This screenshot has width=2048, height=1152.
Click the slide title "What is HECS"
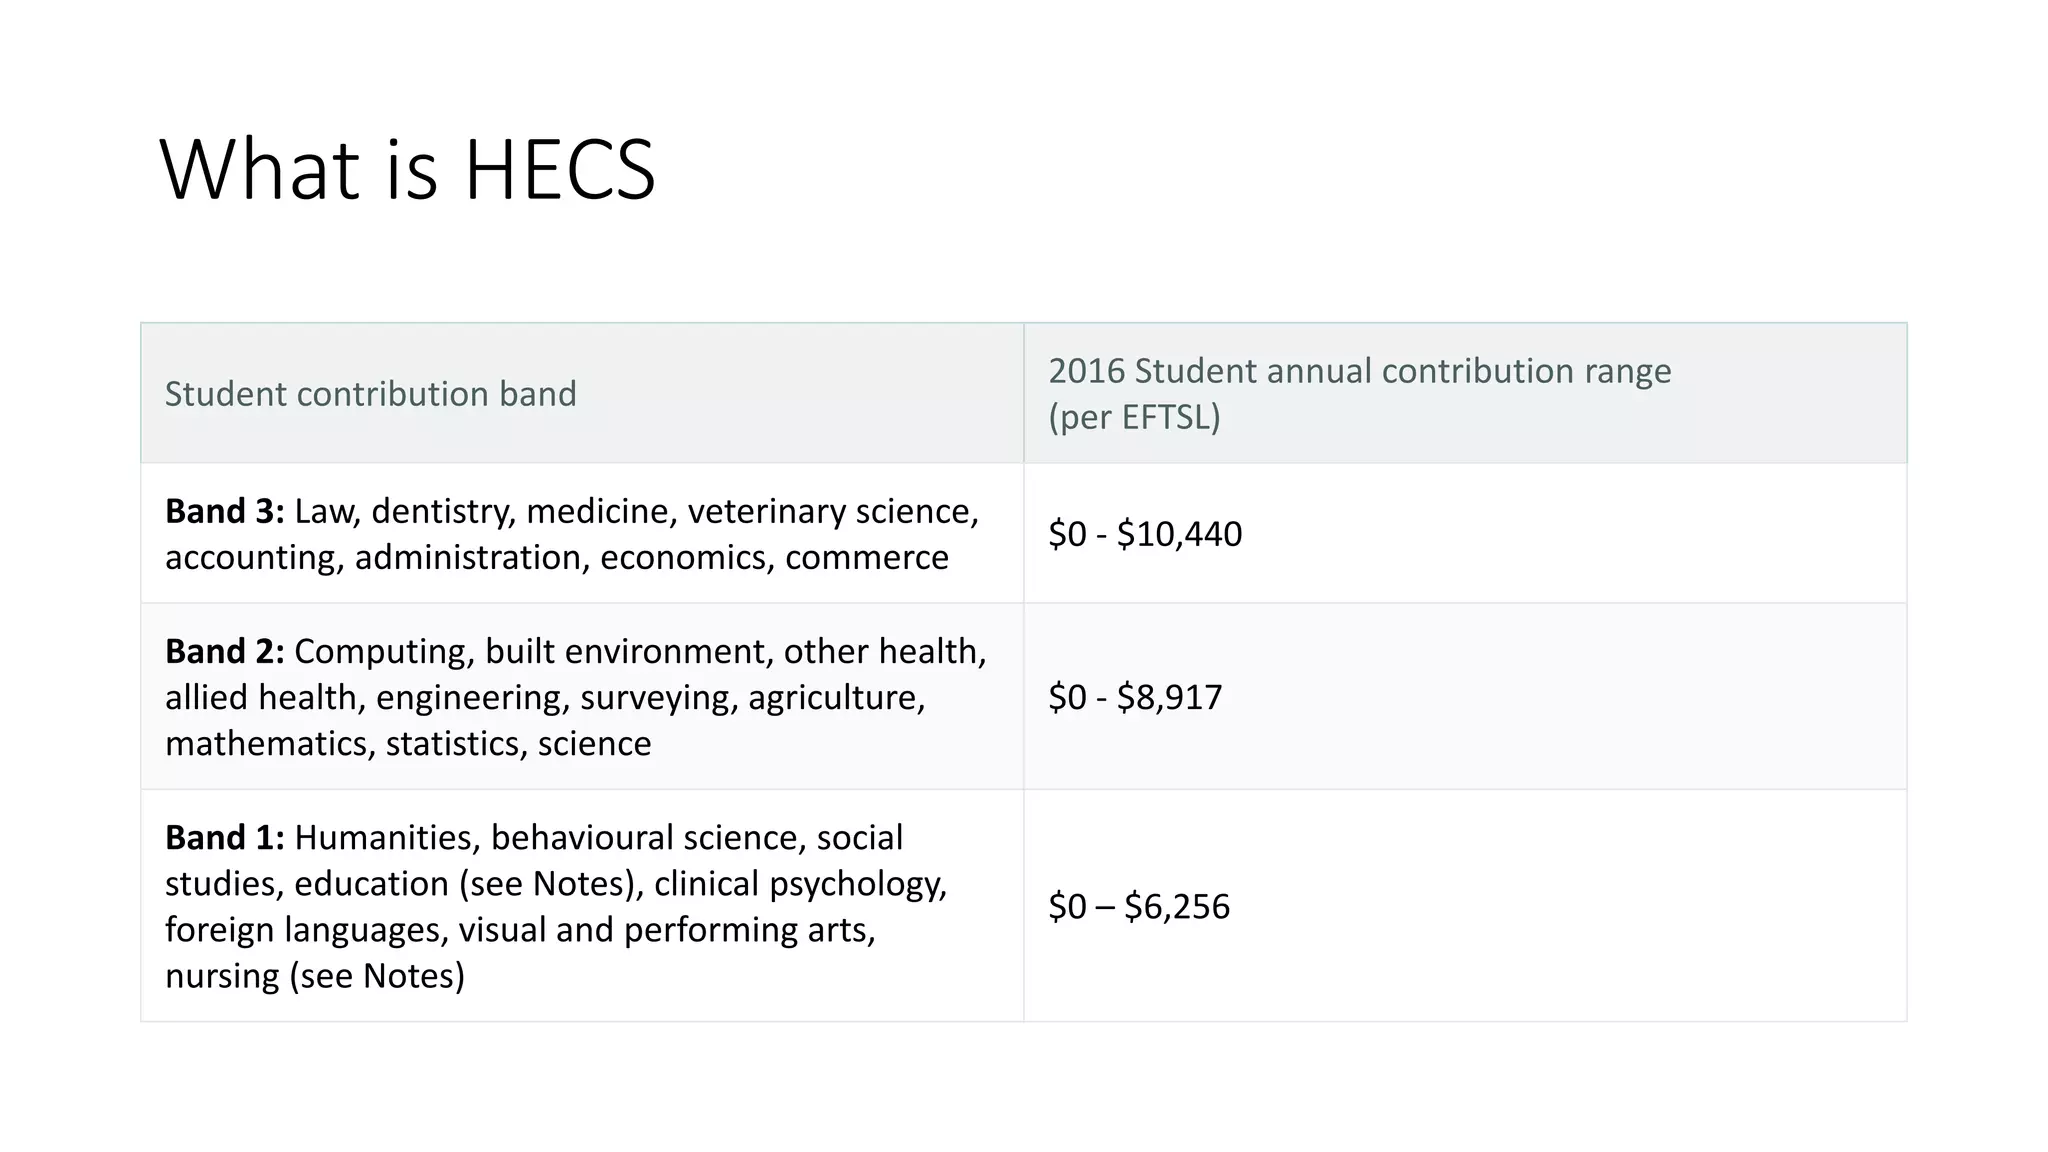coord(407,170)
